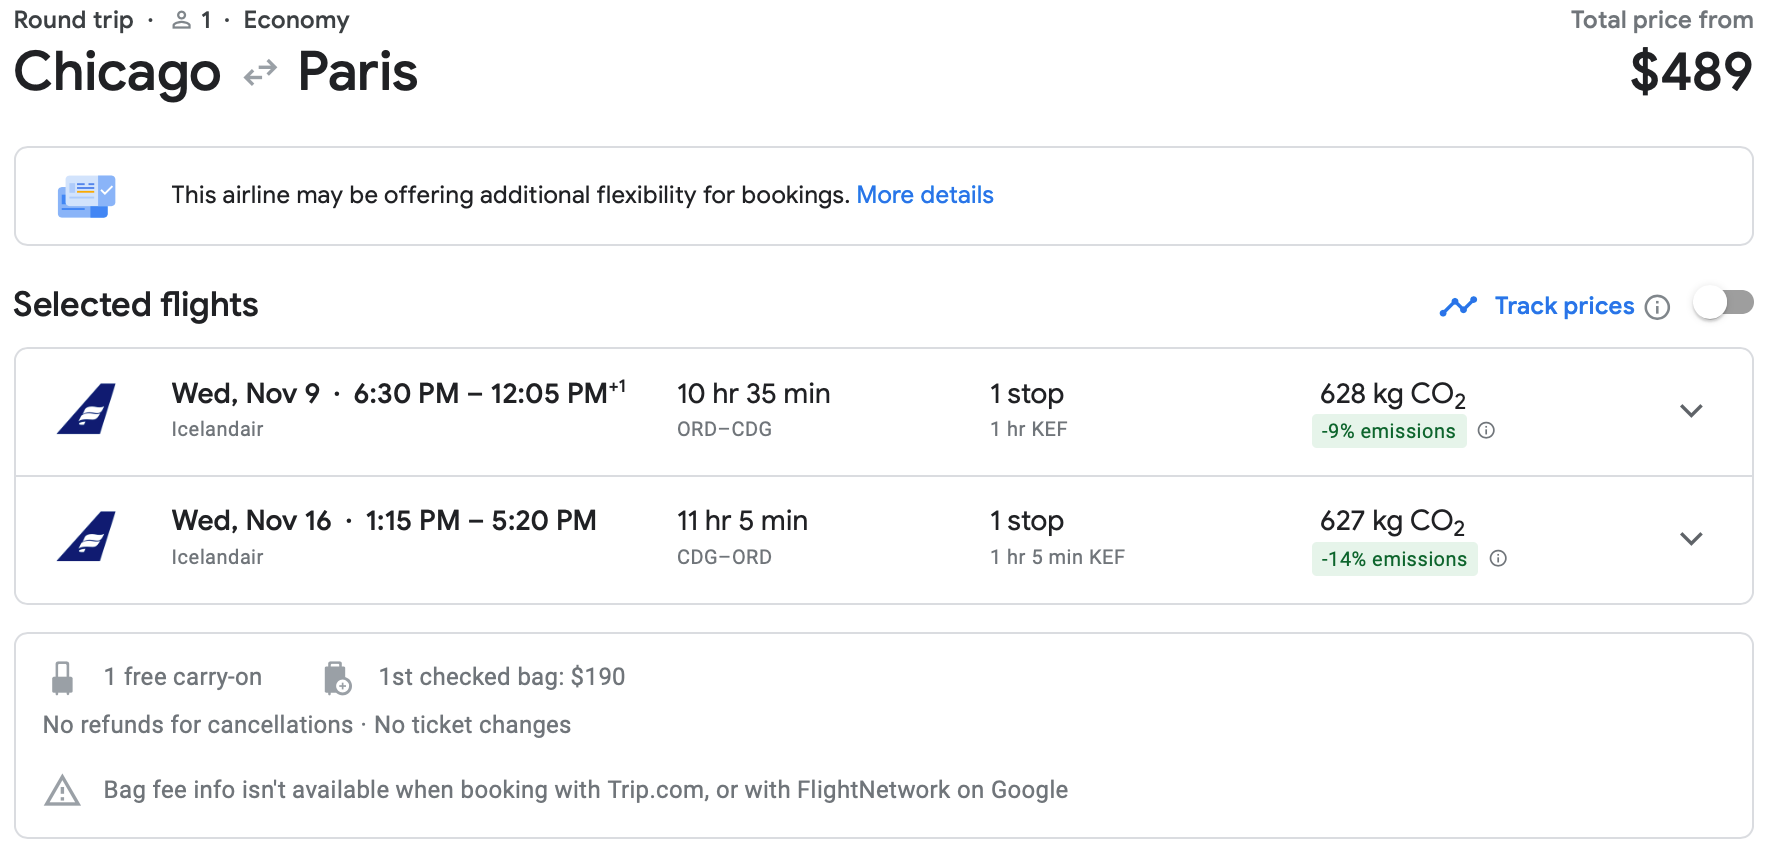Image resolution: width=1782 pixels, height=862 pixels.
Task: Click info icon beside -9% emissions
Action: coord(1486,431)
